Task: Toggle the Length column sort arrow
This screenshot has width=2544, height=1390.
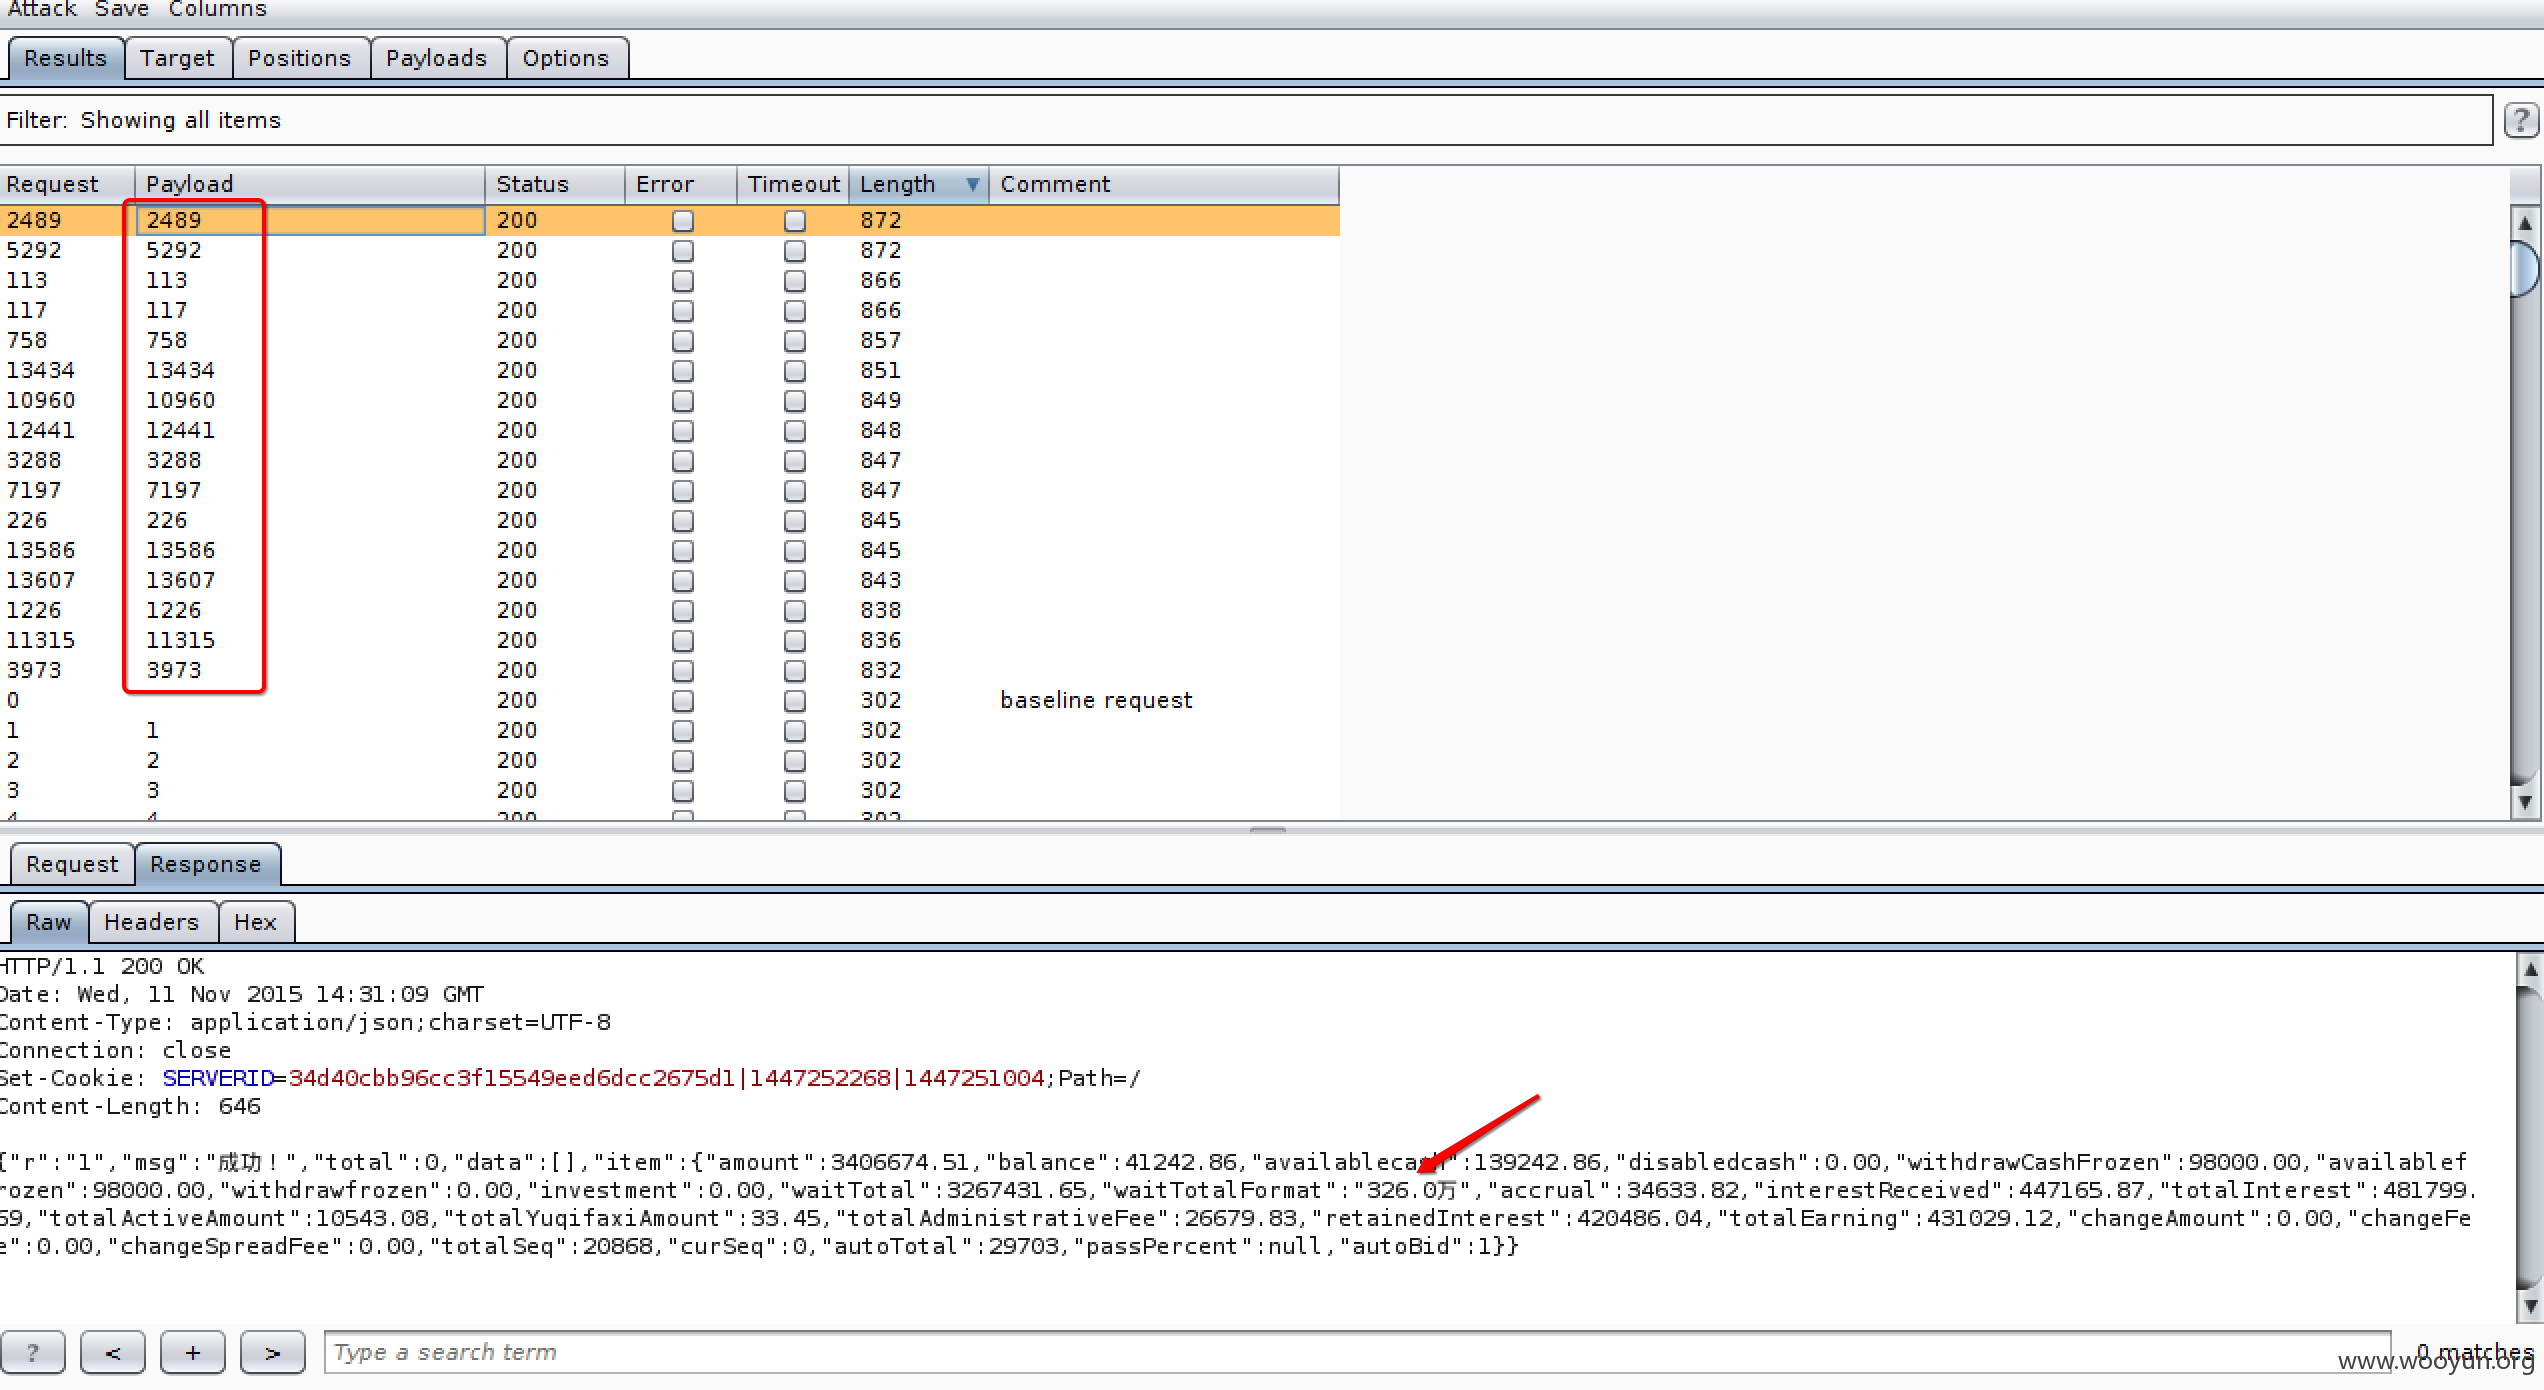Action: click(972, 185)
